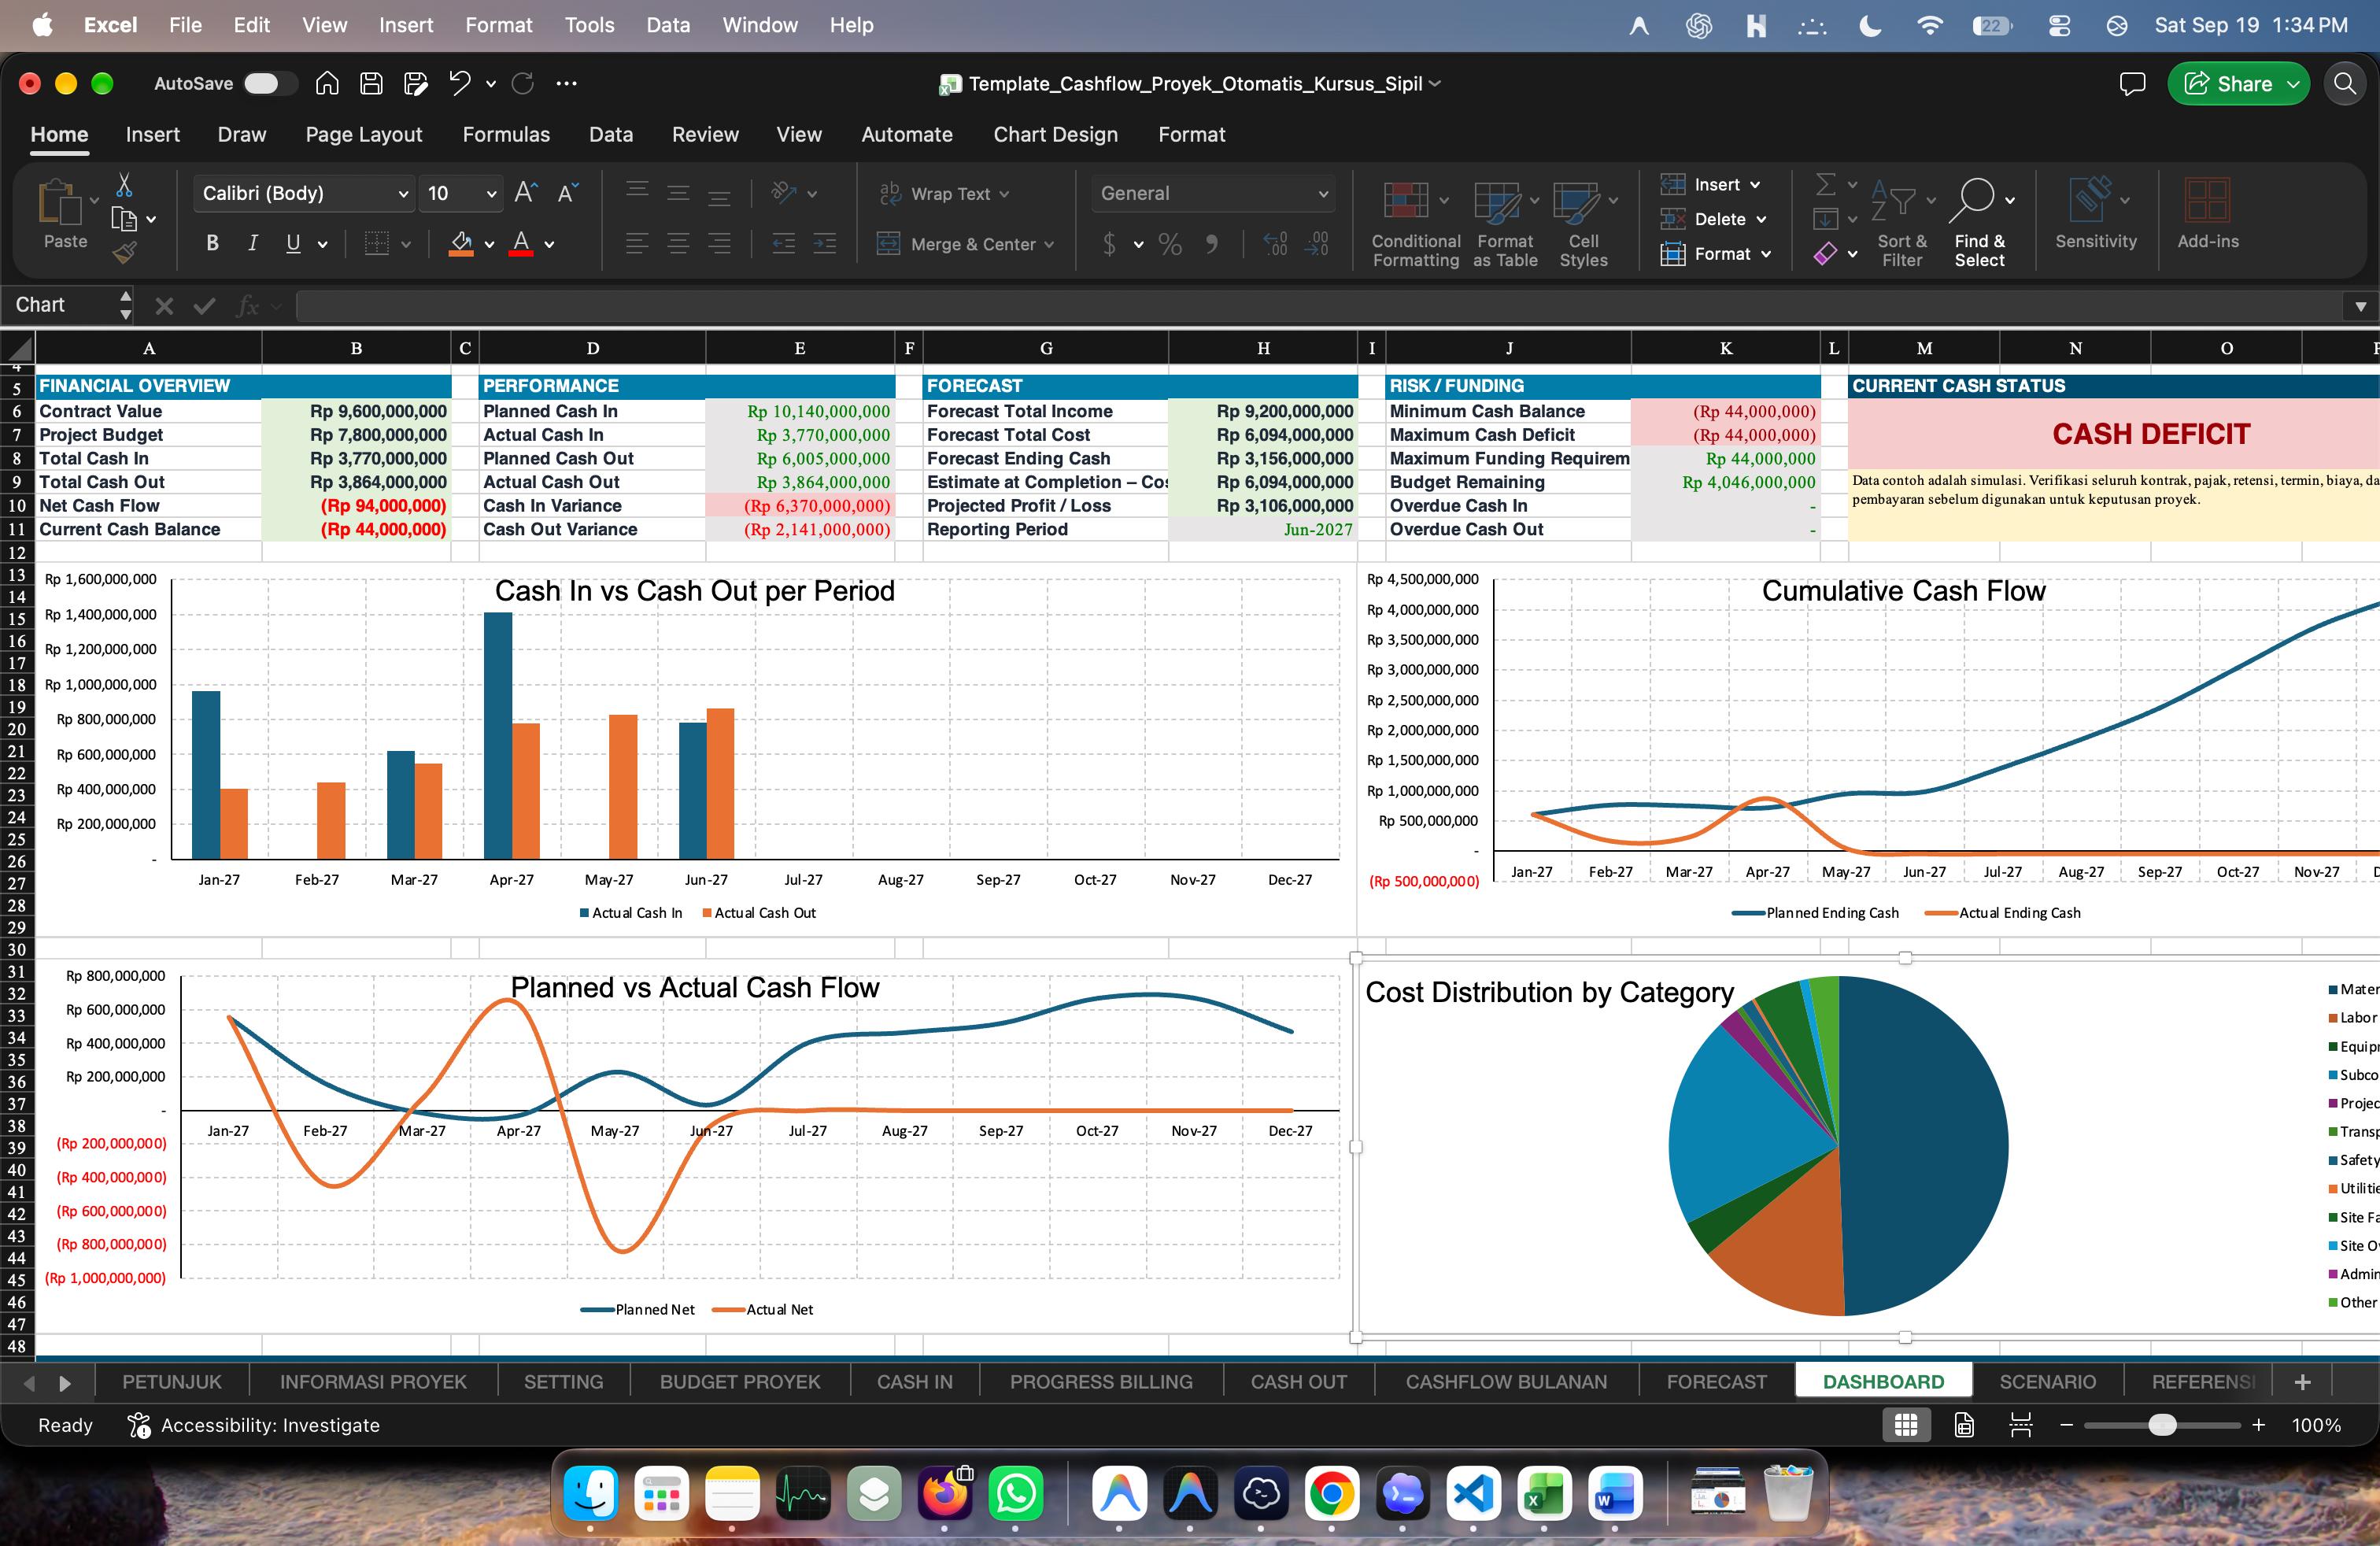Viewport: 2380px width, 1546px height.
Task: Switch to Page Break Preview icon
Action: [2021, 1425]
